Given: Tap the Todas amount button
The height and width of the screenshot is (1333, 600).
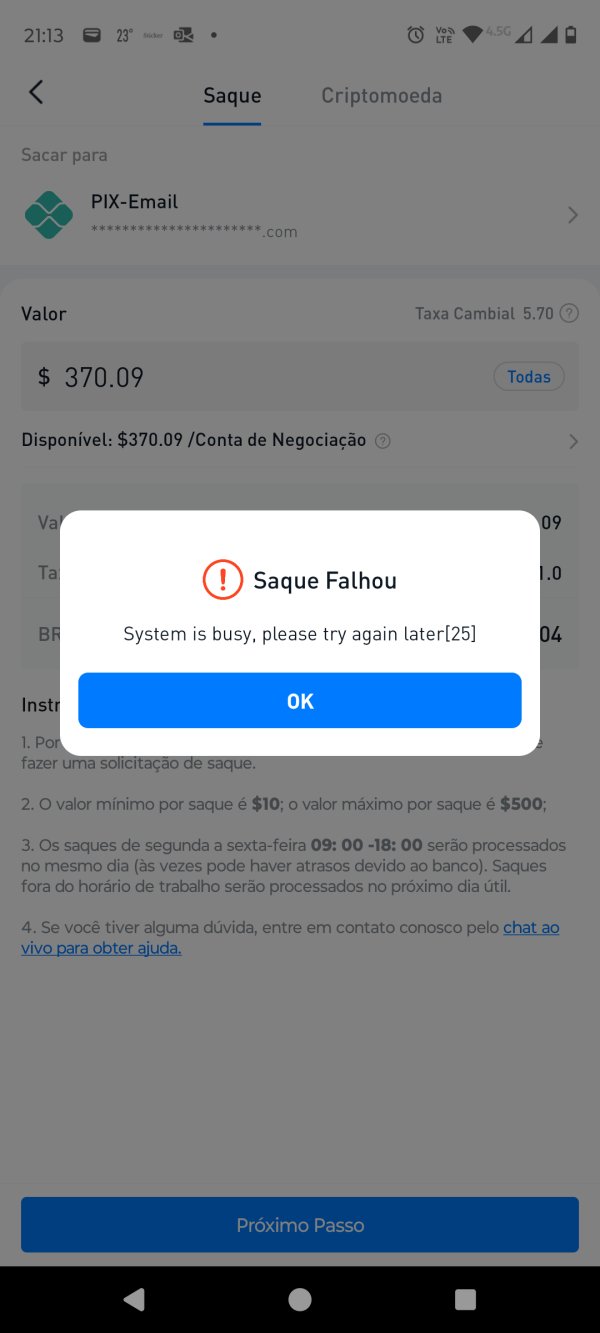Looking at the screenshot, I should point(529,377).
